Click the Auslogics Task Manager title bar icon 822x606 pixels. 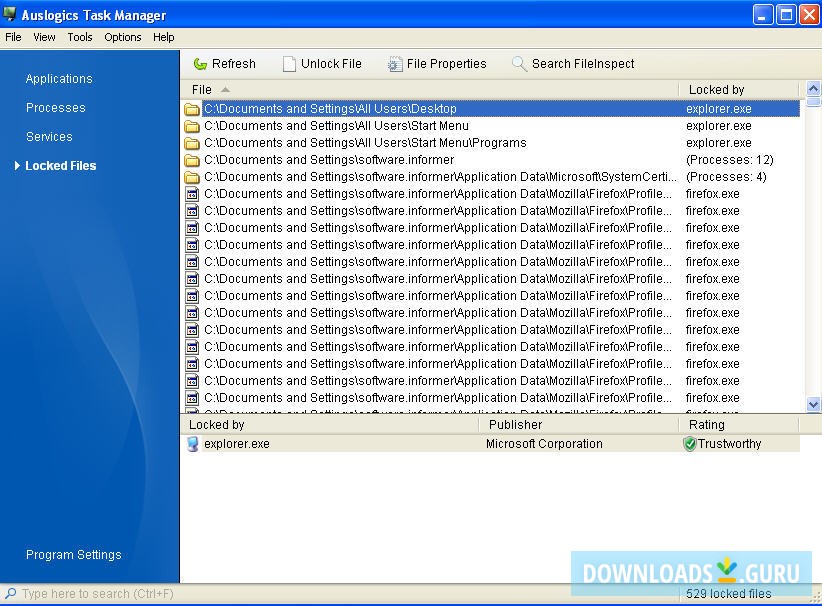click(9, 14)
